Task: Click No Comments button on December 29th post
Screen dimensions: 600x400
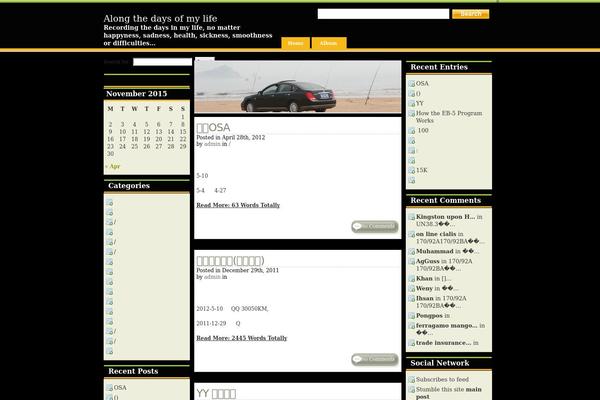Action: pyautogui.click(x=375, y=359)
